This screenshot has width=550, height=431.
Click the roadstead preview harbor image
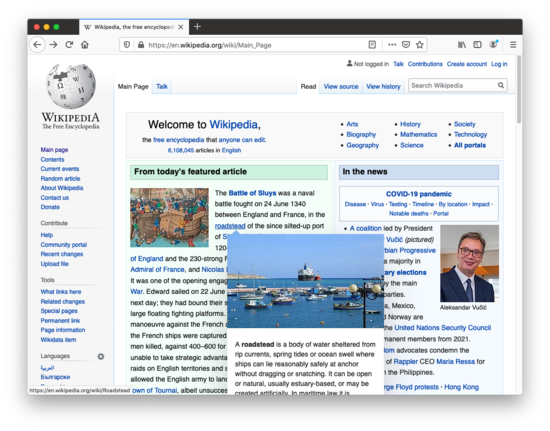click(305, 281)
